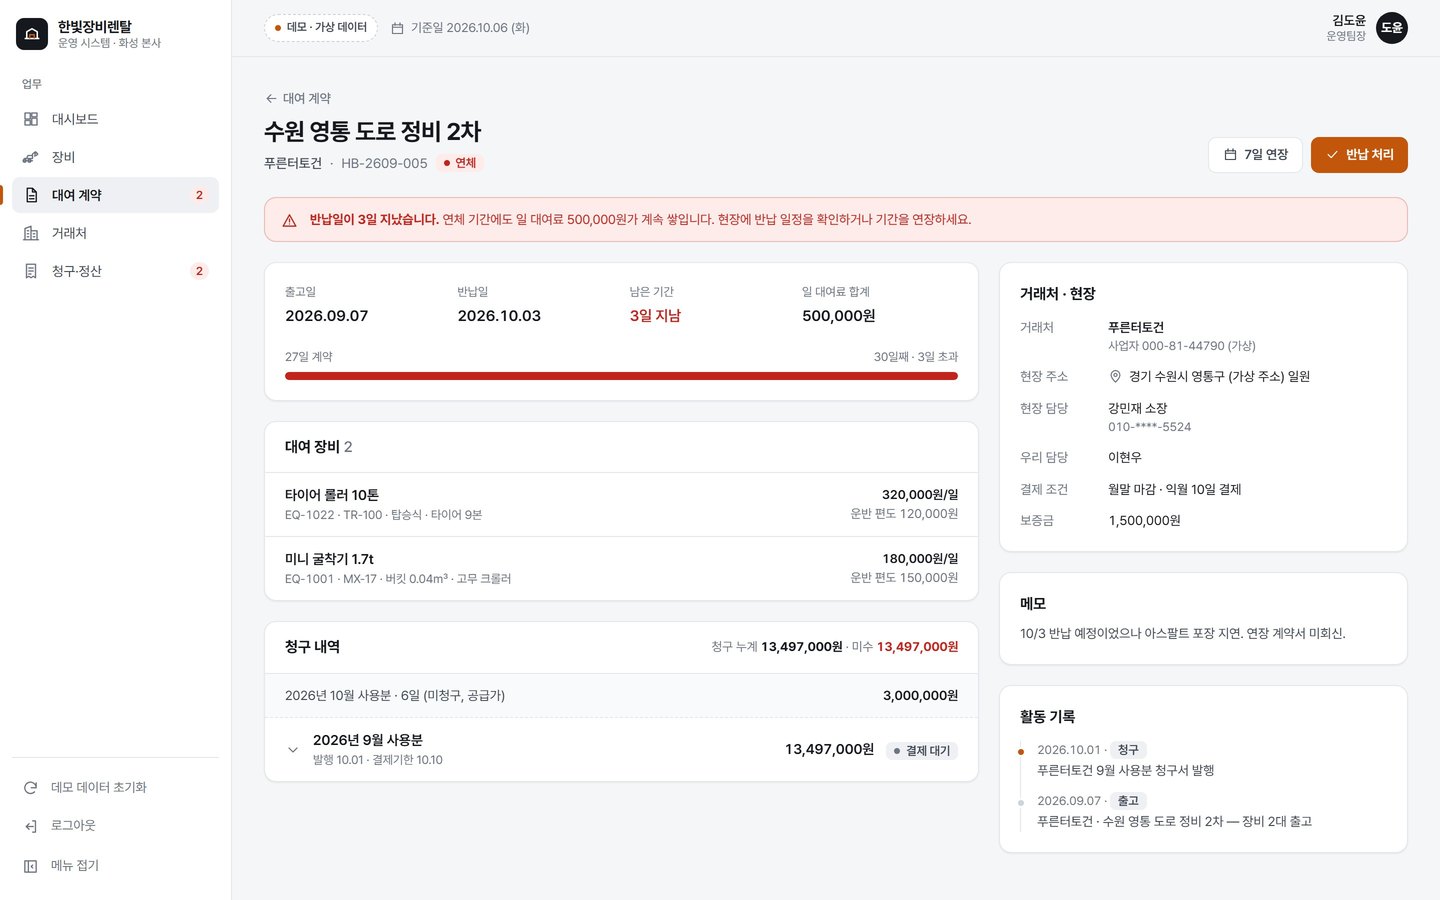
Task: Click the calendar icon beside 기준일
Action: click(397, 28)
